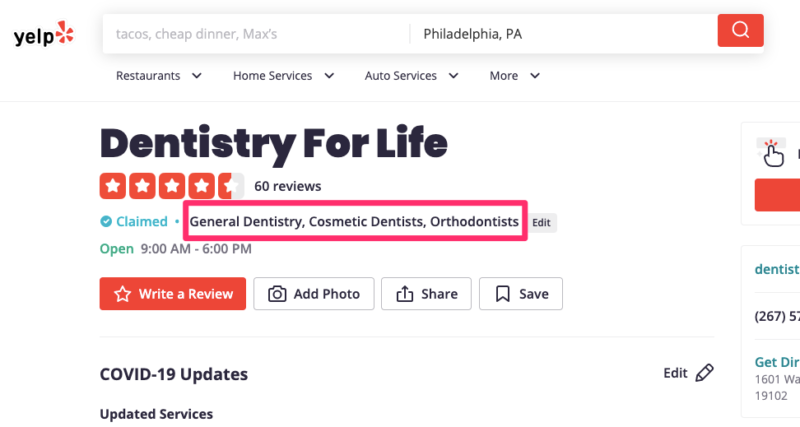Click the bookmark Save icon
Image resolution: width=800 pixels, height=427 pixels.
[503, 294]
